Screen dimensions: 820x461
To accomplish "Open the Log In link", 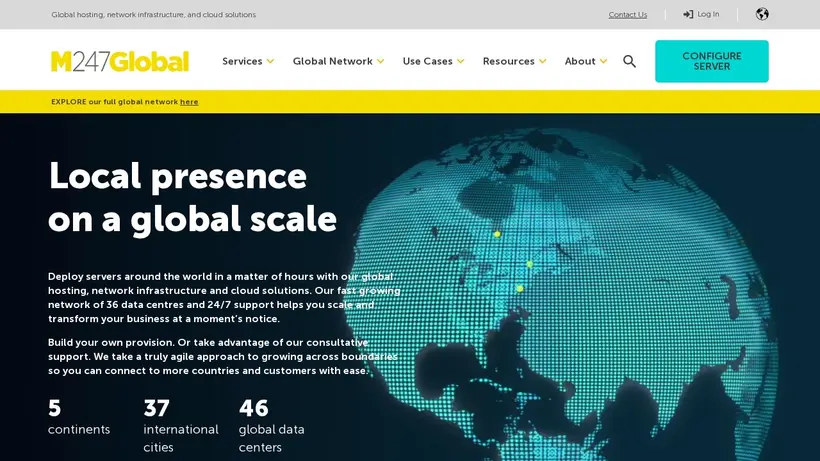I will point(701,14).
